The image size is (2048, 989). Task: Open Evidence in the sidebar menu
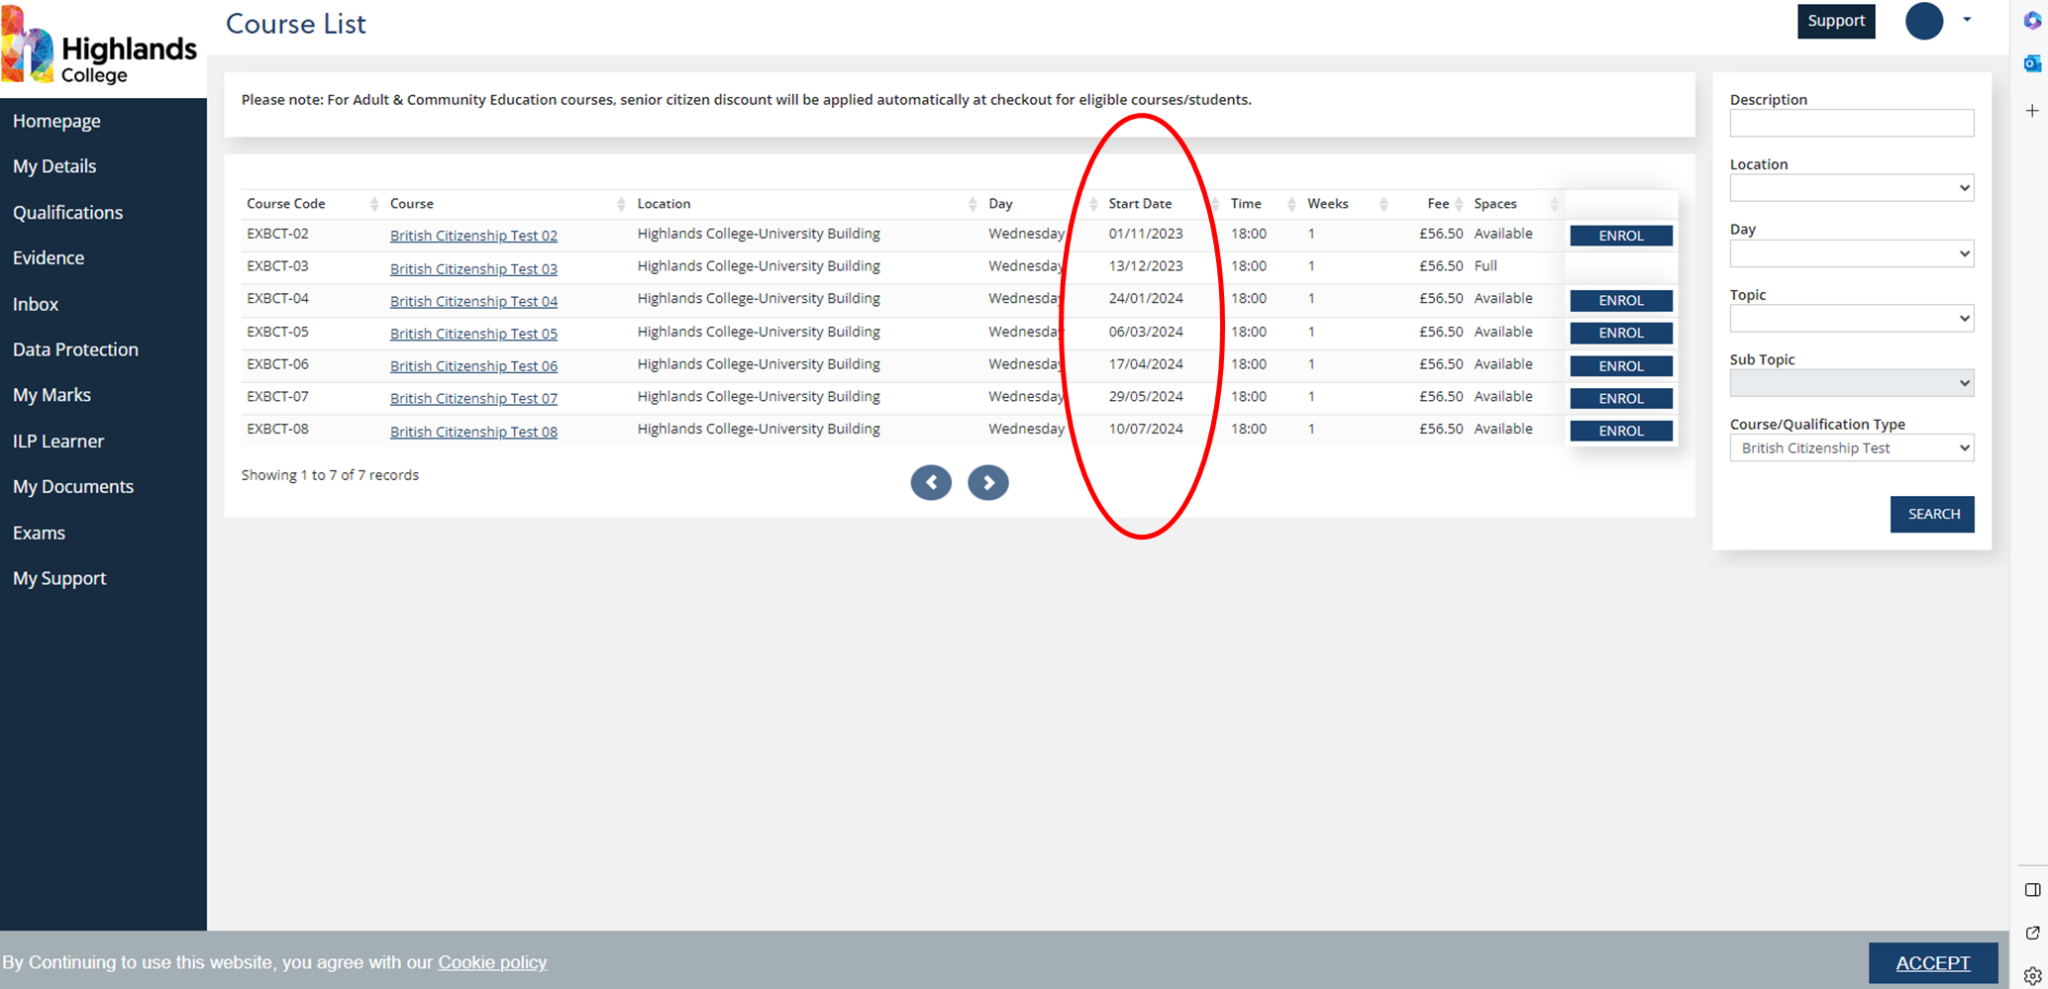coord(48,258)
